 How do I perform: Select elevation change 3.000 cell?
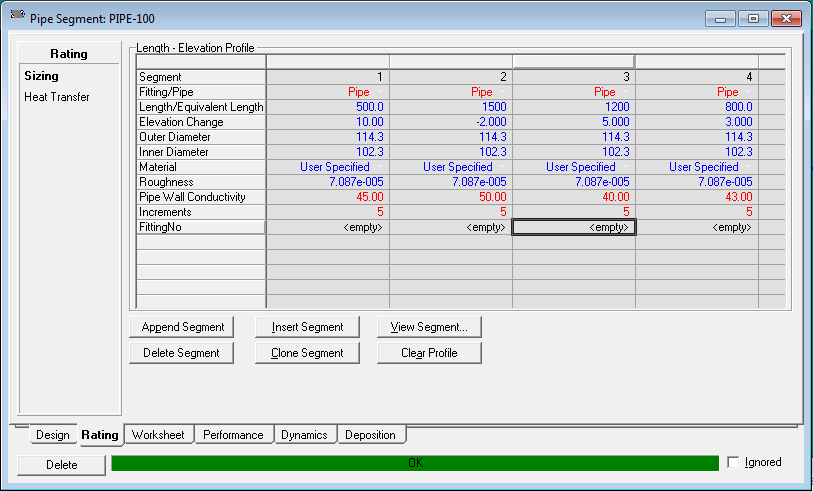coord(697,122)
